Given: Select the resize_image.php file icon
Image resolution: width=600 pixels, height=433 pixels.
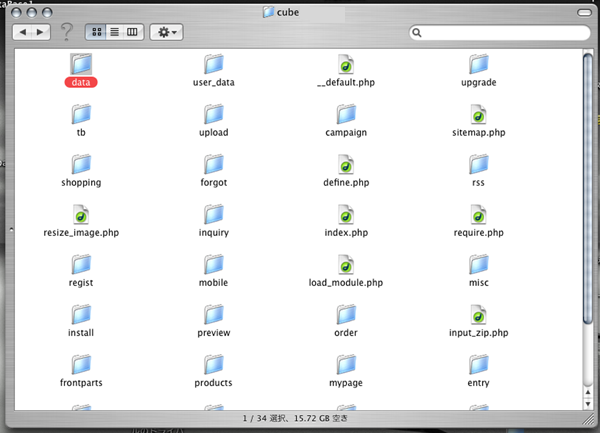Looking at the screenshot, I should coord(81,215).
